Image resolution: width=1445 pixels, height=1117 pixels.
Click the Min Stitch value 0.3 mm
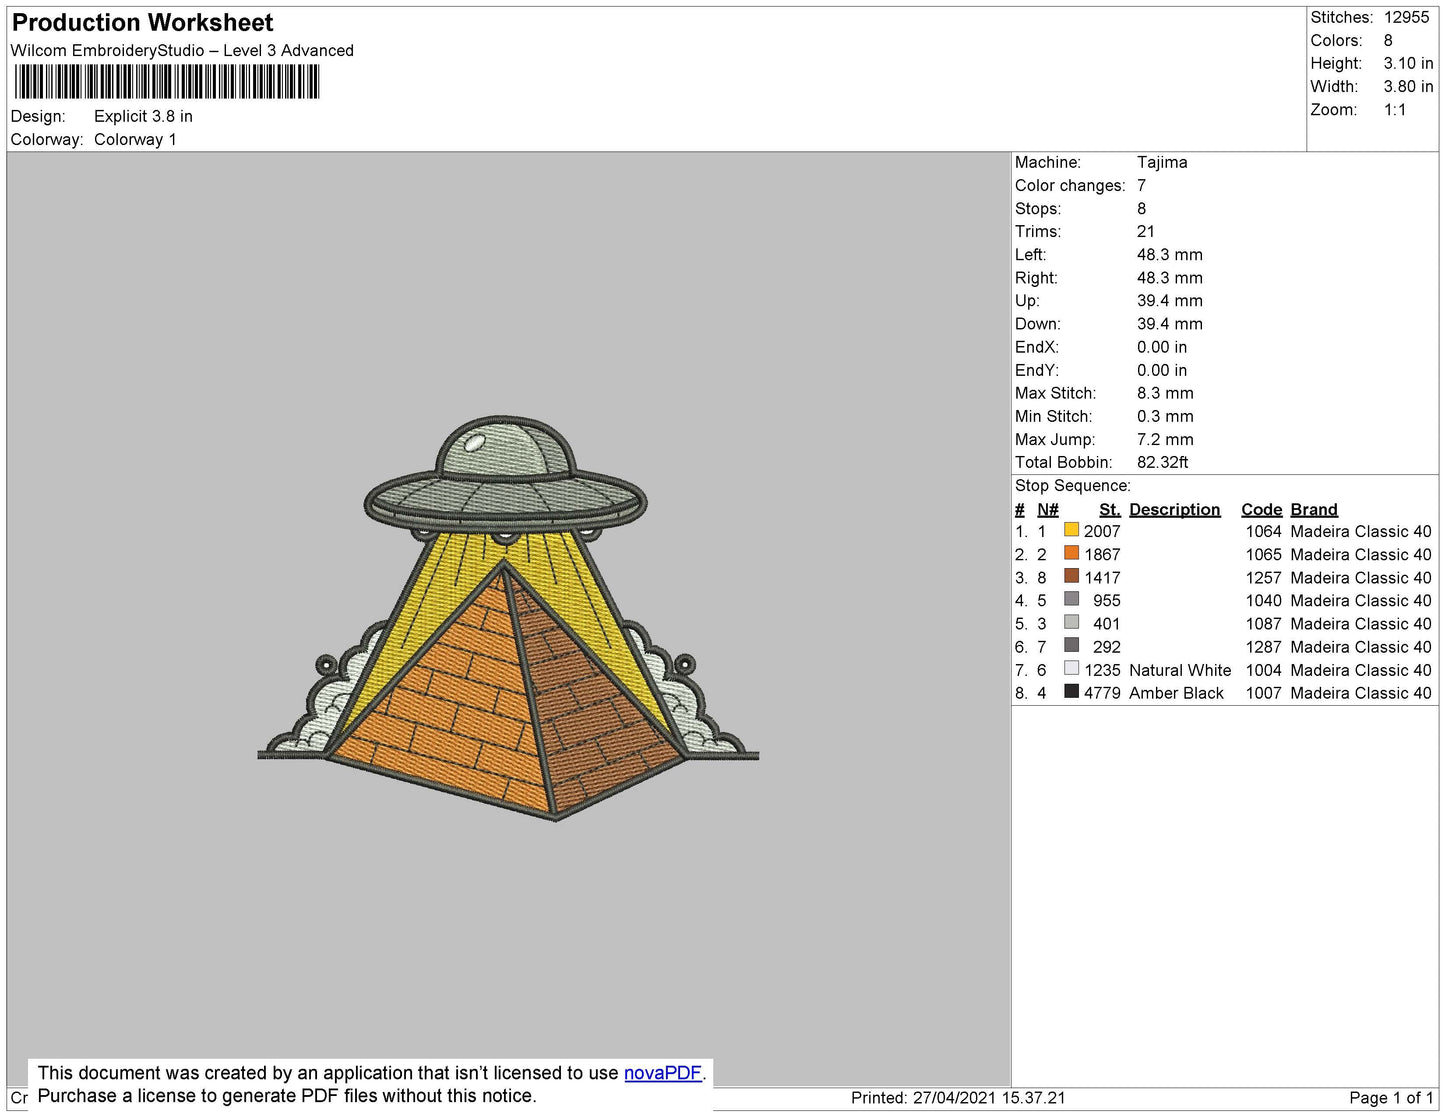pos(1165,416)
